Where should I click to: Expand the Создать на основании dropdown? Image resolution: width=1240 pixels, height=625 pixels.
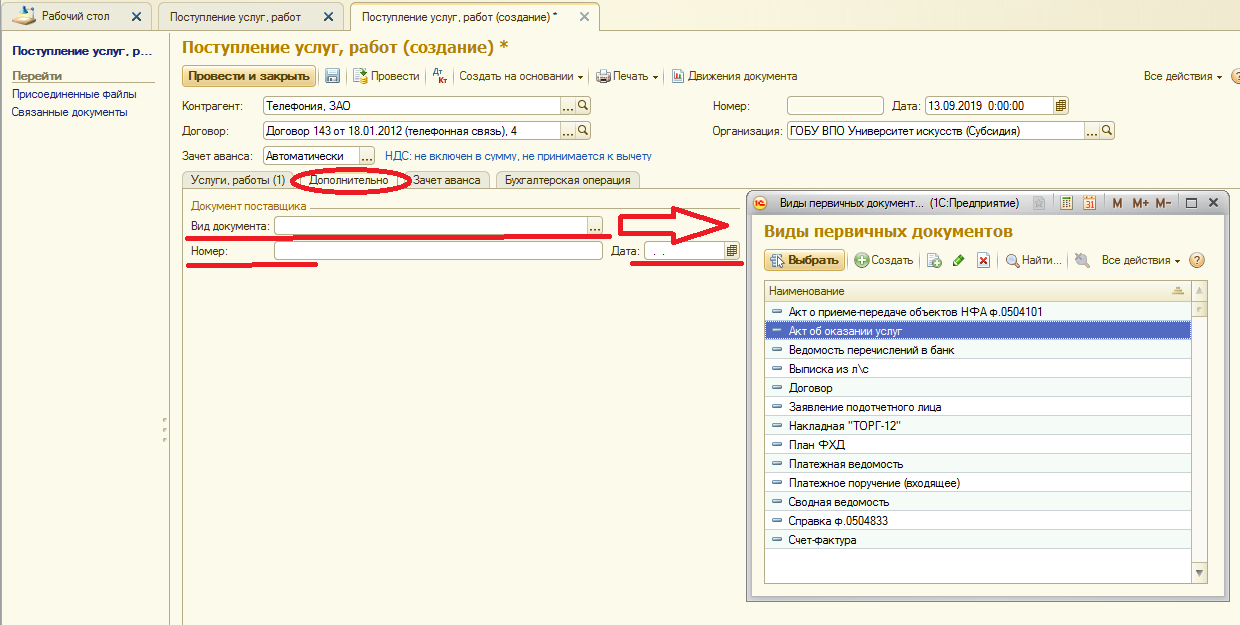coord(521,76)
